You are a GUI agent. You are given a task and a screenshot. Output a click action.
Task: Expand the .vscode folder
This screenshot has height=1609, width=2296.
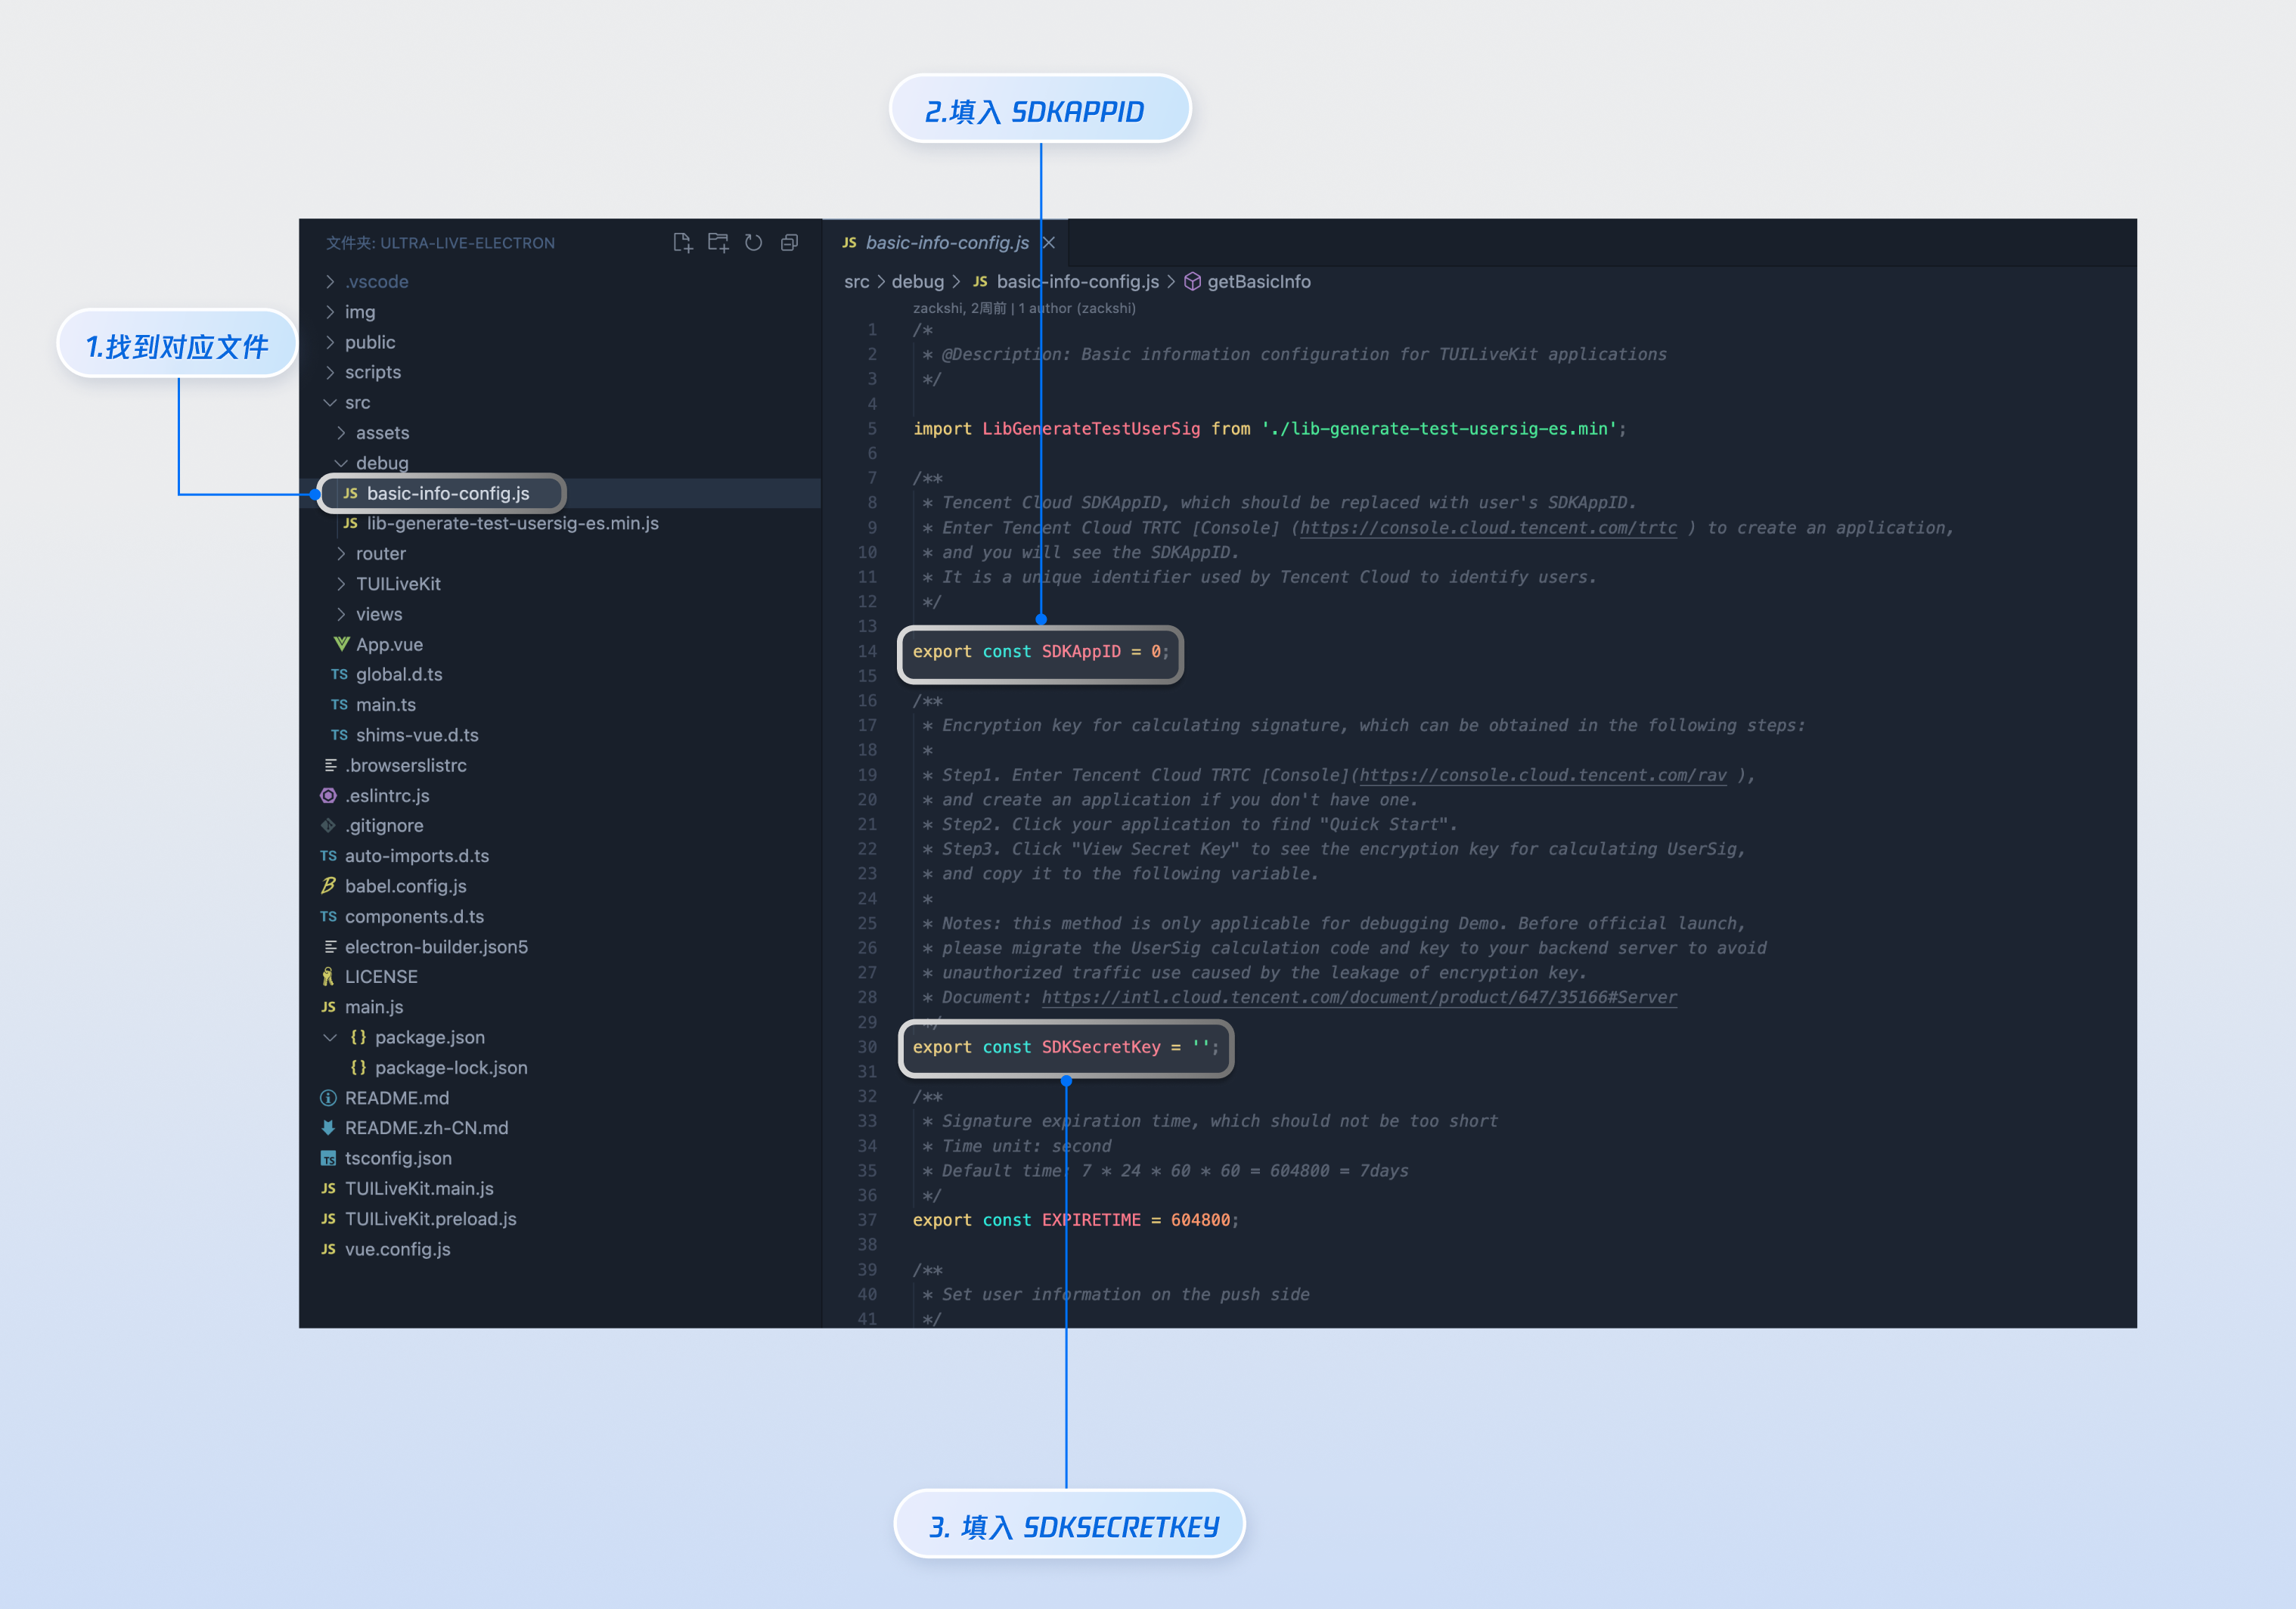click(x=376, y=282)
